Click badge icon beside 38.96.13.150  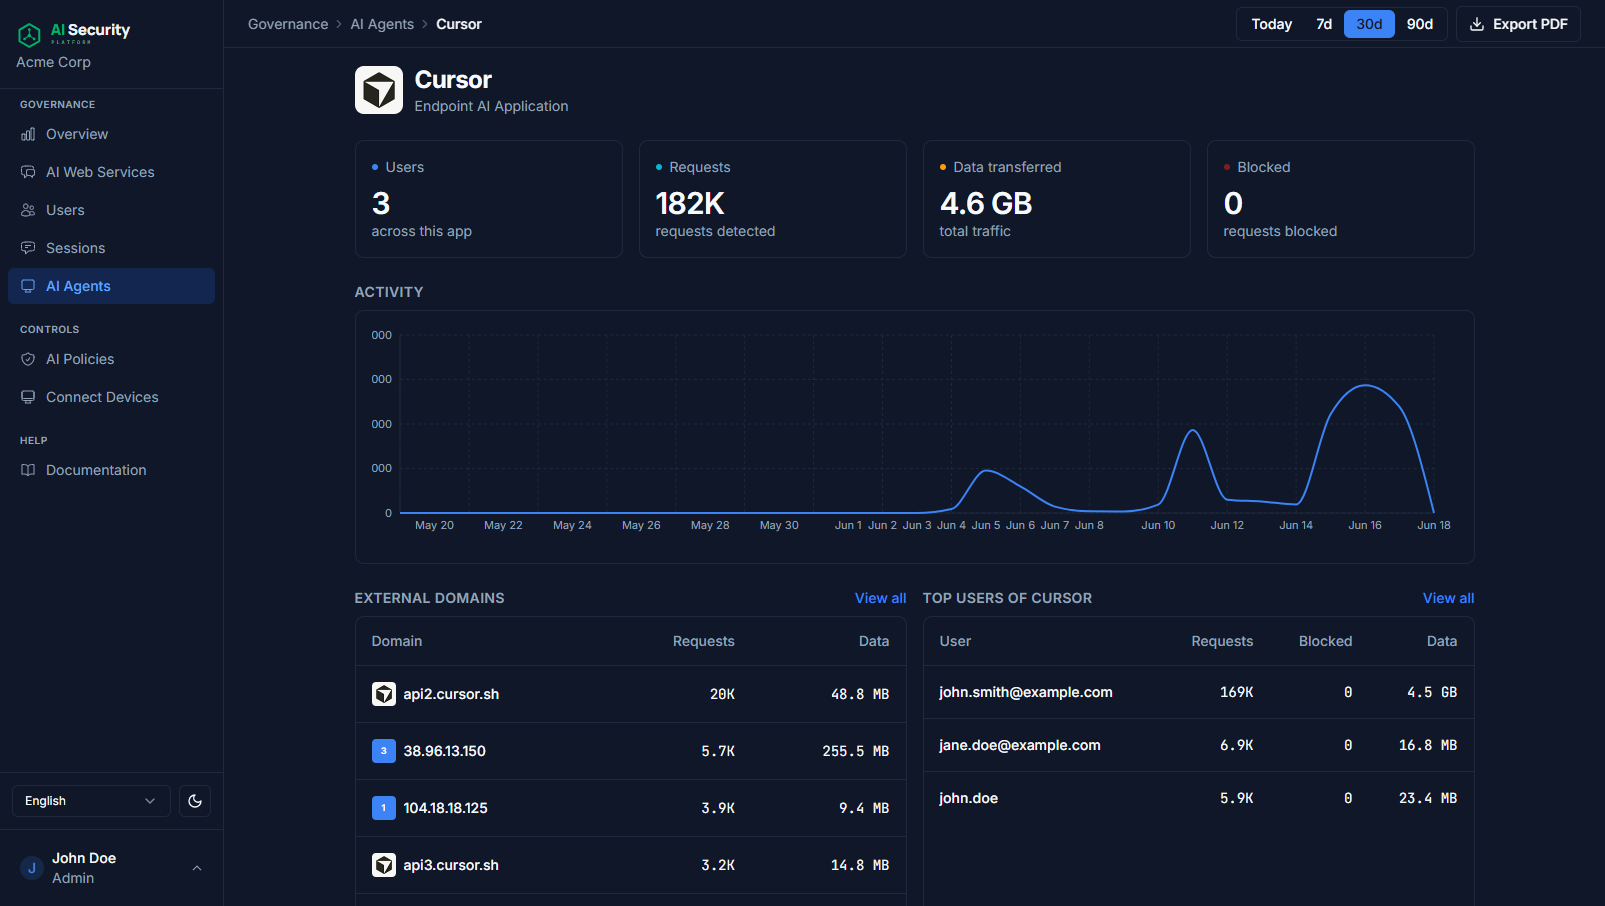coord(384,751)
